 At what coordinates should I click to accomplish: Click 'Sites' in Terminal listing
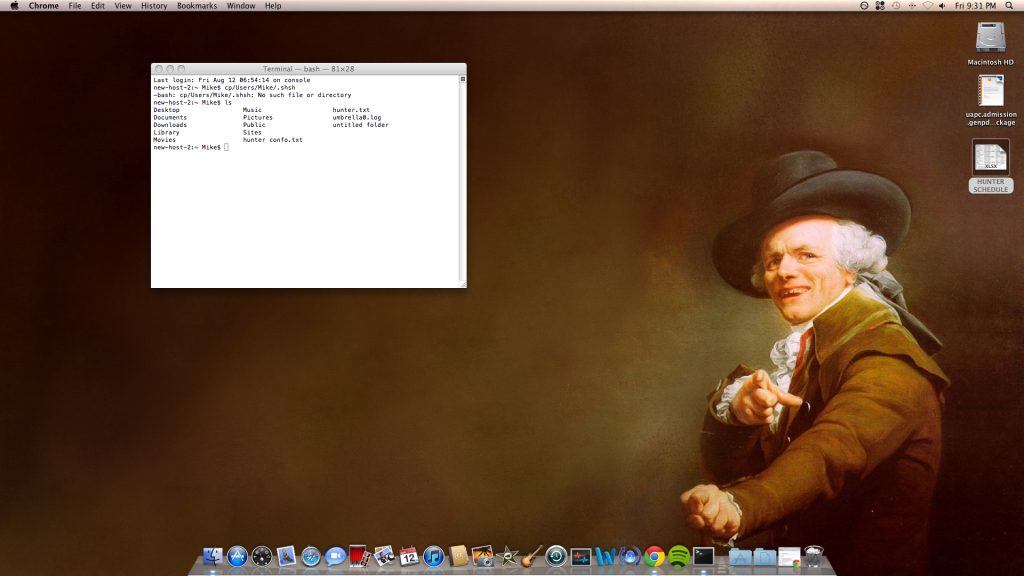tap(252, 133)
